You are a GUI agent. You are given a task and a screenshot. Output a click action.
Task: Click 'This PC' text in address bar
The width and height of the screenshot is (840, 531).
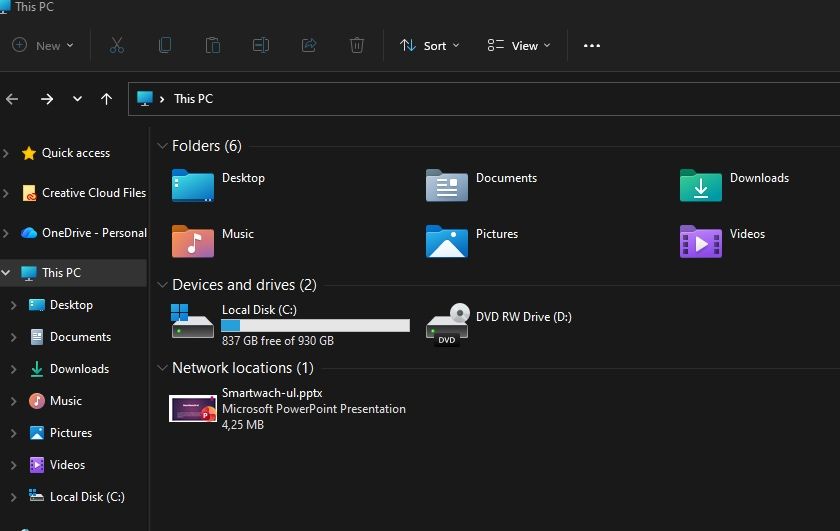coord(193,99)
